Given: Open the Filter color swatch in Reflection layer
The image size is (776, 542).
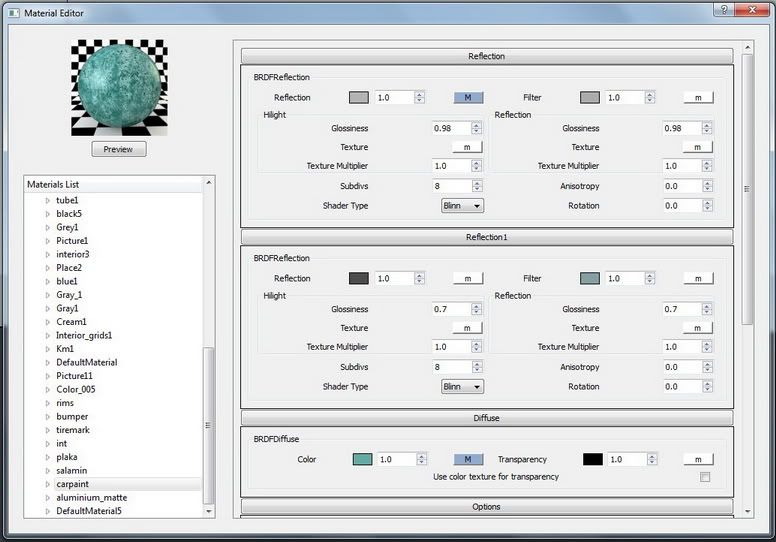Looking at the screenshot, I should pos(590,98).
